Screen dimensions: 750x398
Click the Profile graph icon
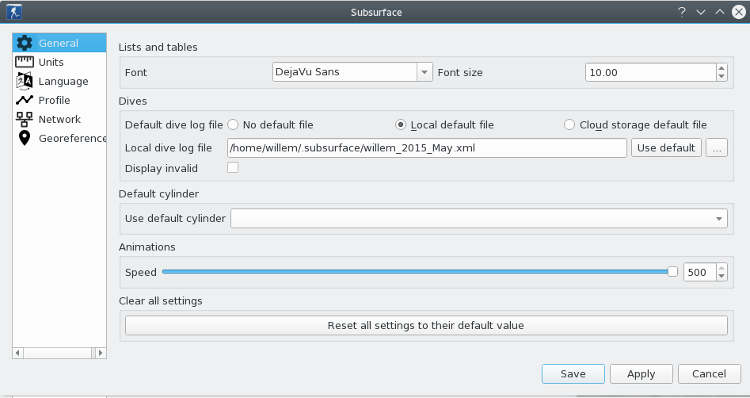coord(24,100)
